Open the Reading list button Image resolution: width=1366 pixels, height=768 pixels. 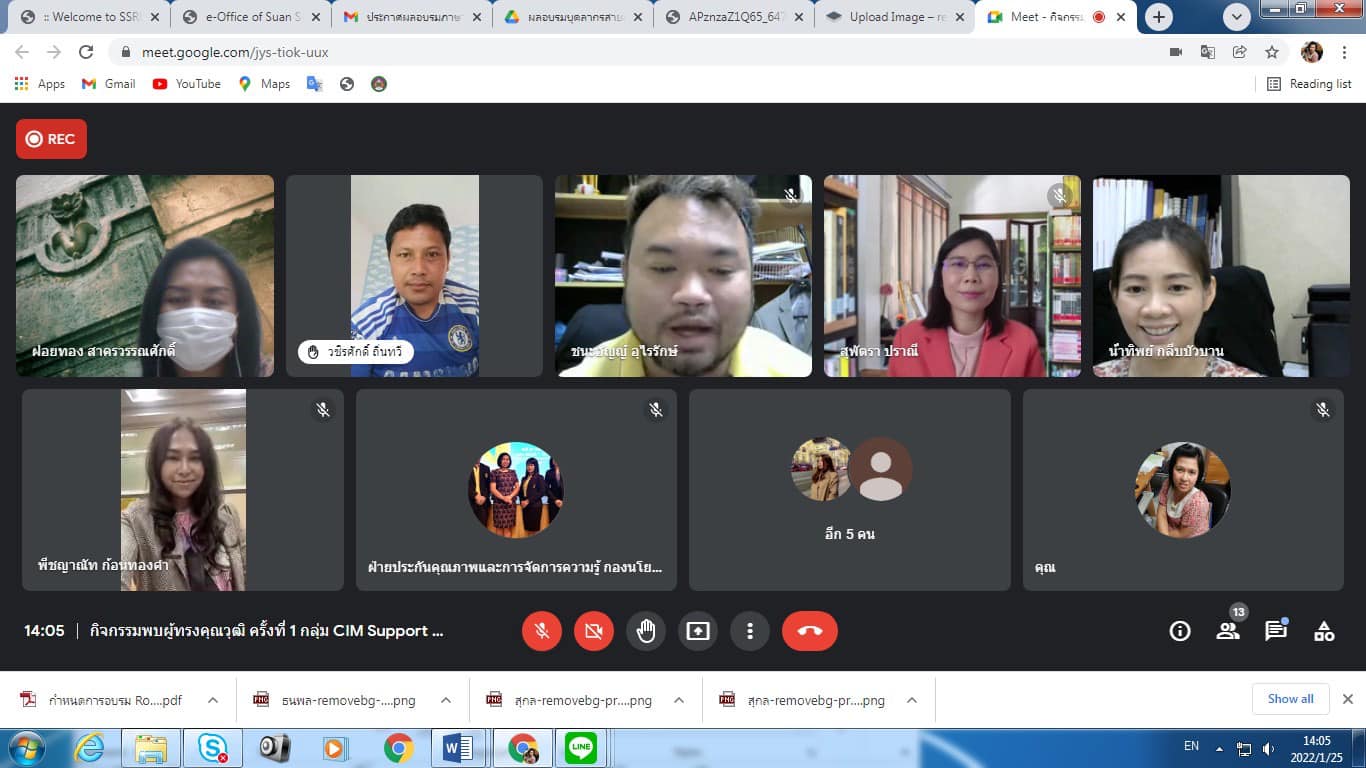[1309, 84]
